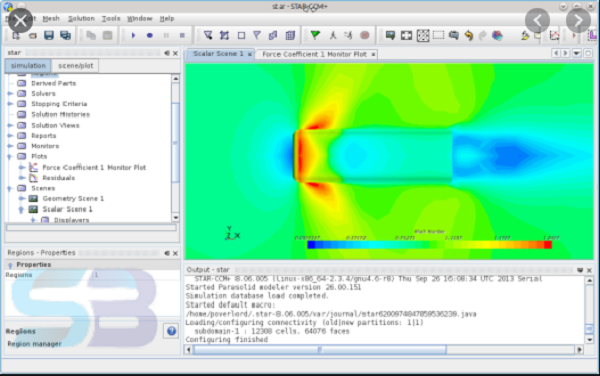
Task: Click the Mach Number color legend bar
Action: tap(429, 245)
